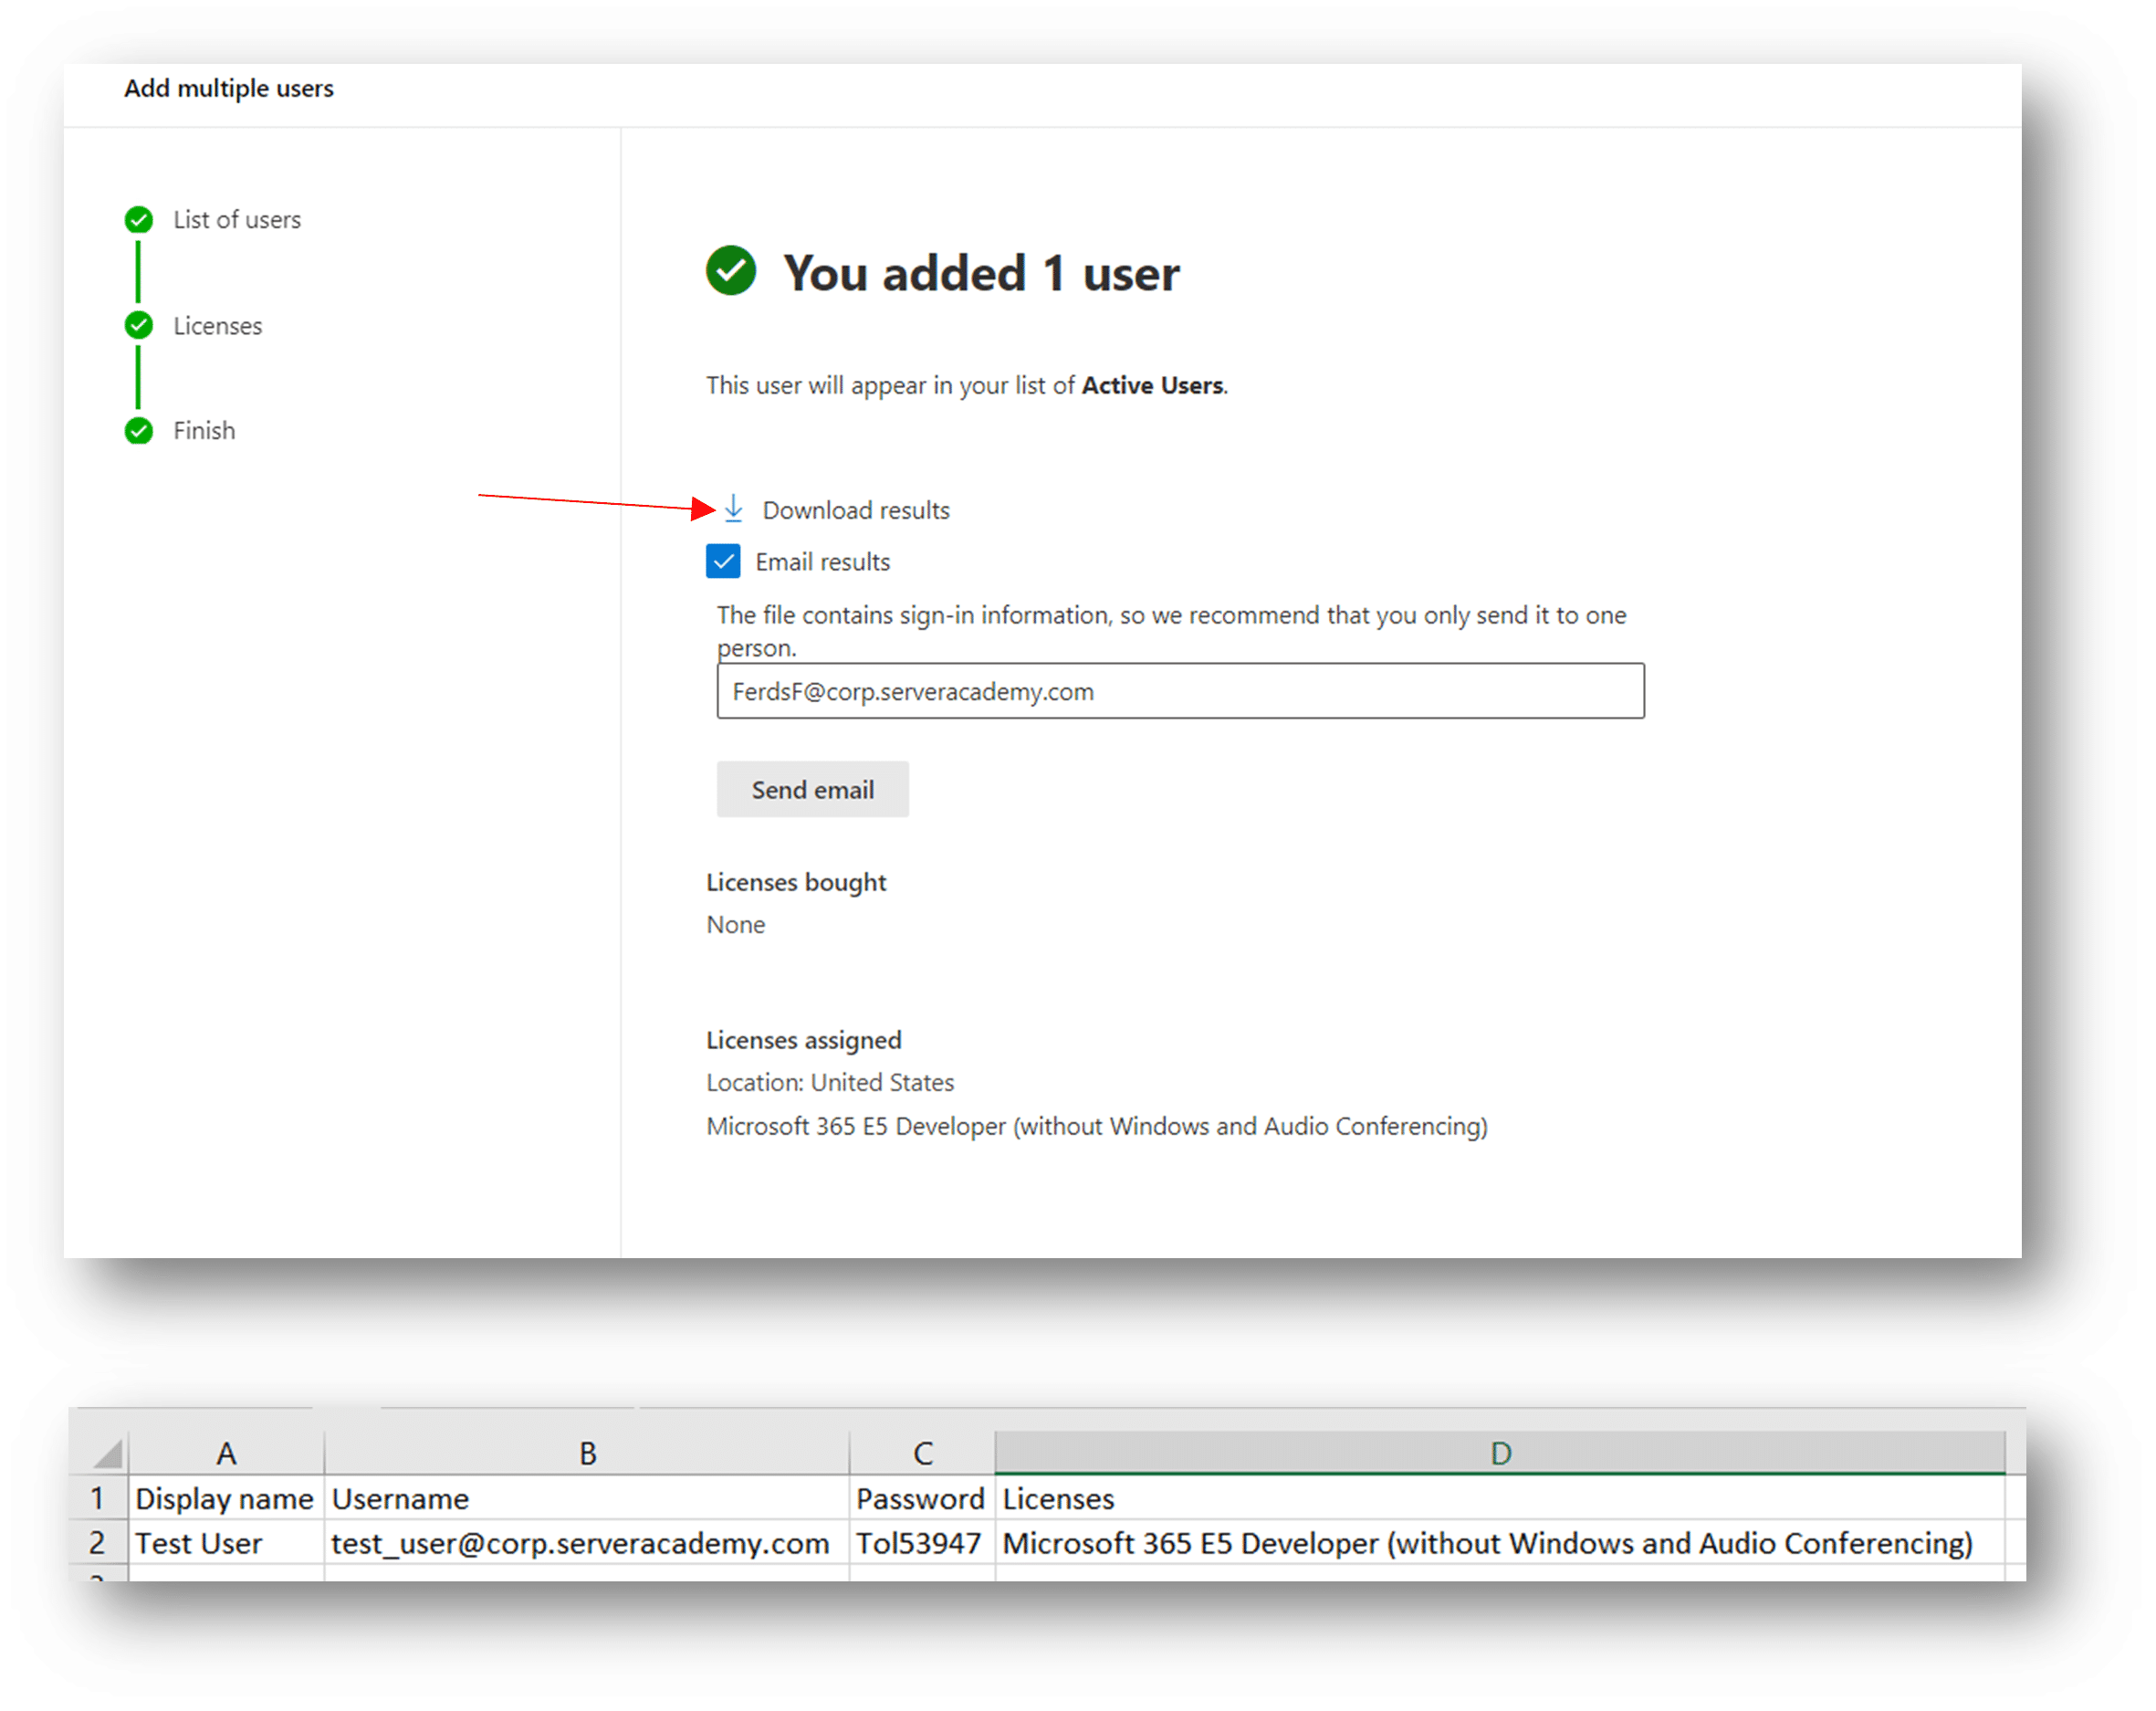Click the green check beside Finish step
2156x1711 pixels.
click(139, 431)
